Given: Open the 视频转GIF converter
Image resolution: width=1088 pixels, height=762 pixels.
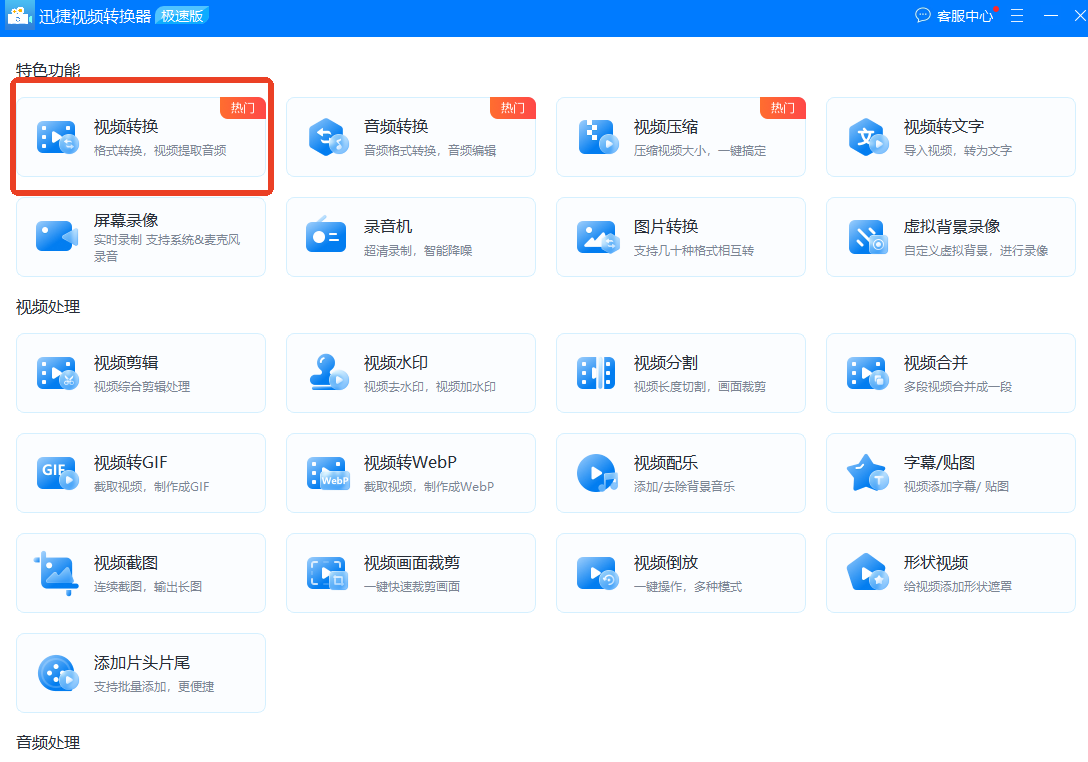Looking at the screenshot, I should (x=140, y=473).
